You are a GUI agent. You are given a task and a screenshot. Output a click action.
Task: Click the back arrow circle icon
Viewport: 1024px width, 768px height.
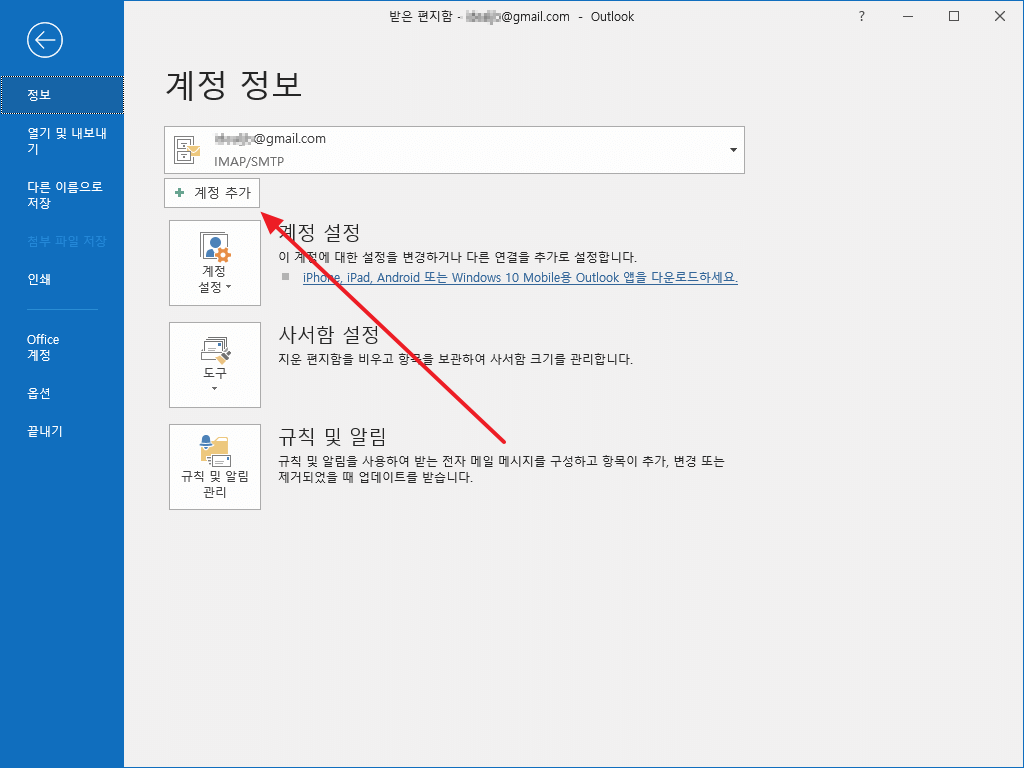click(x=44, y=40)
